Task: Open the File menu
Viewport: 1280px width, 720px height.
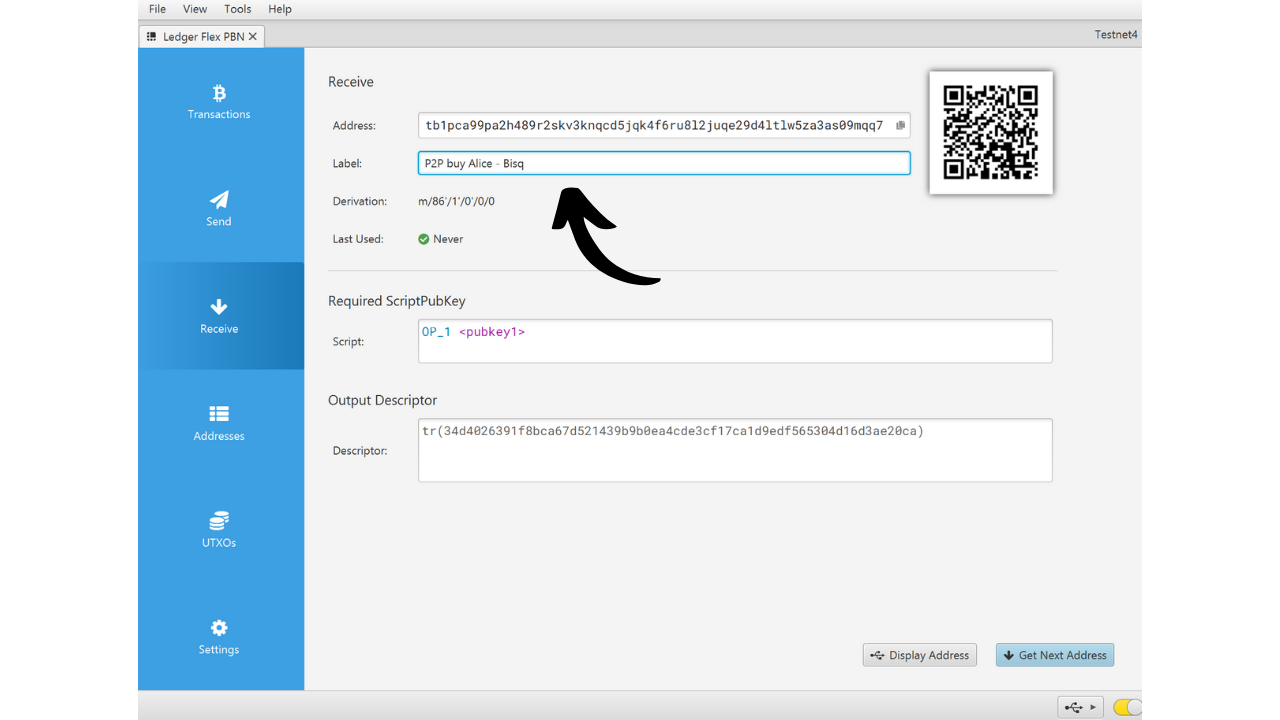Action: click(x=157, y=9)
